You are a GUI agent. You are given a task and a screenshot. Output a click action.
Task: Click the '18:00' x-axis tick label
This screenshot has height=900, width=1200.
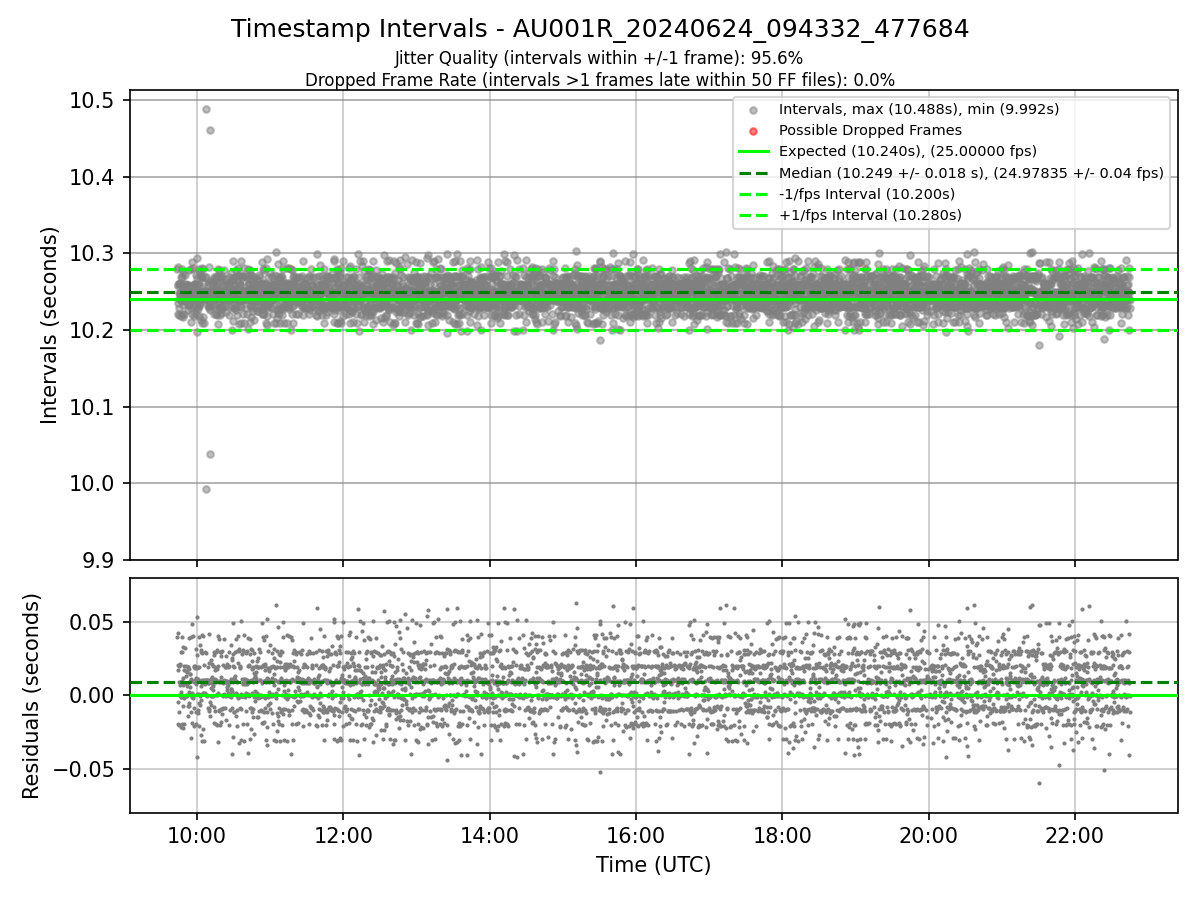782,834
